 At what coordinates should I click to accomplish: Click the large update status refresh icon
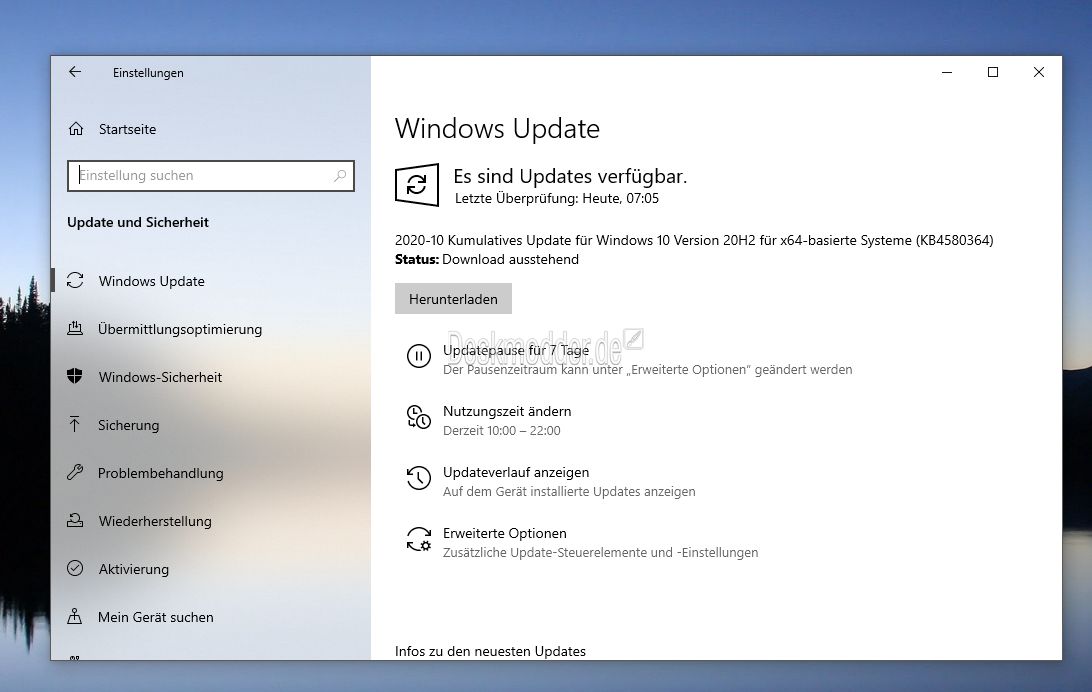pyautogui.click(x=417, y=185)
